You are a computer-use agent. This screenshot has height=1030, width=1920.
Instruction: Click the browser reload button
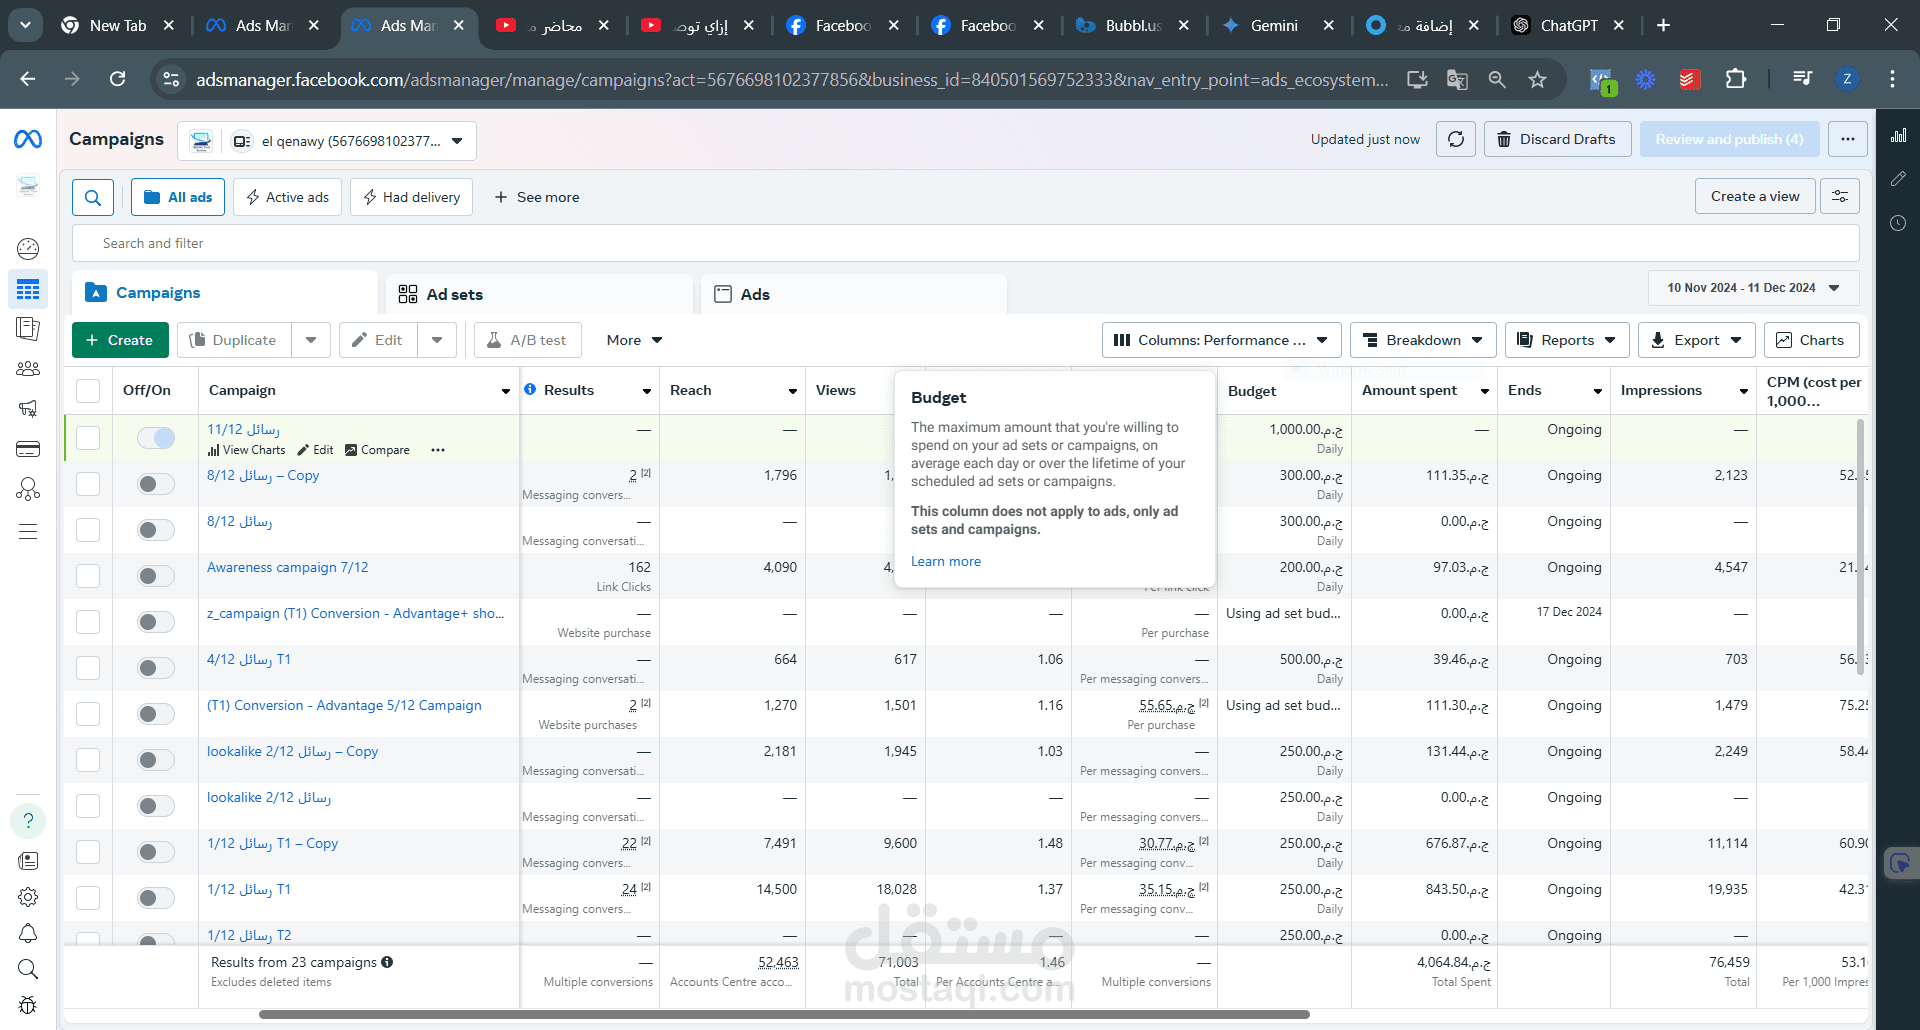(x=117, y=79)
